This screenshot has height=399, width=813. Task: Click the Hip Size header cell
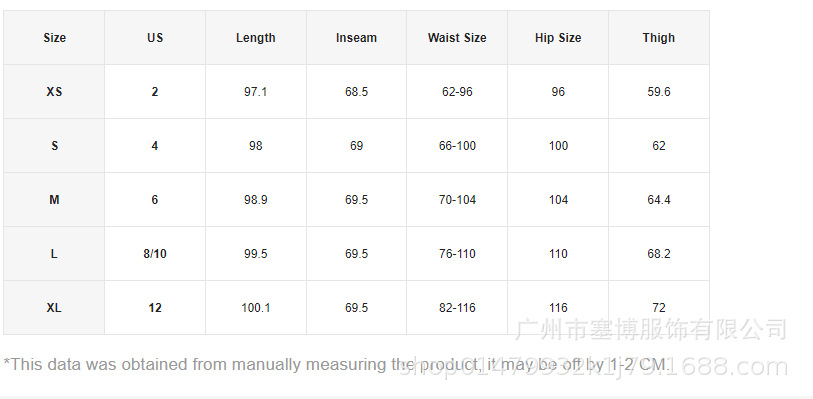558,38
